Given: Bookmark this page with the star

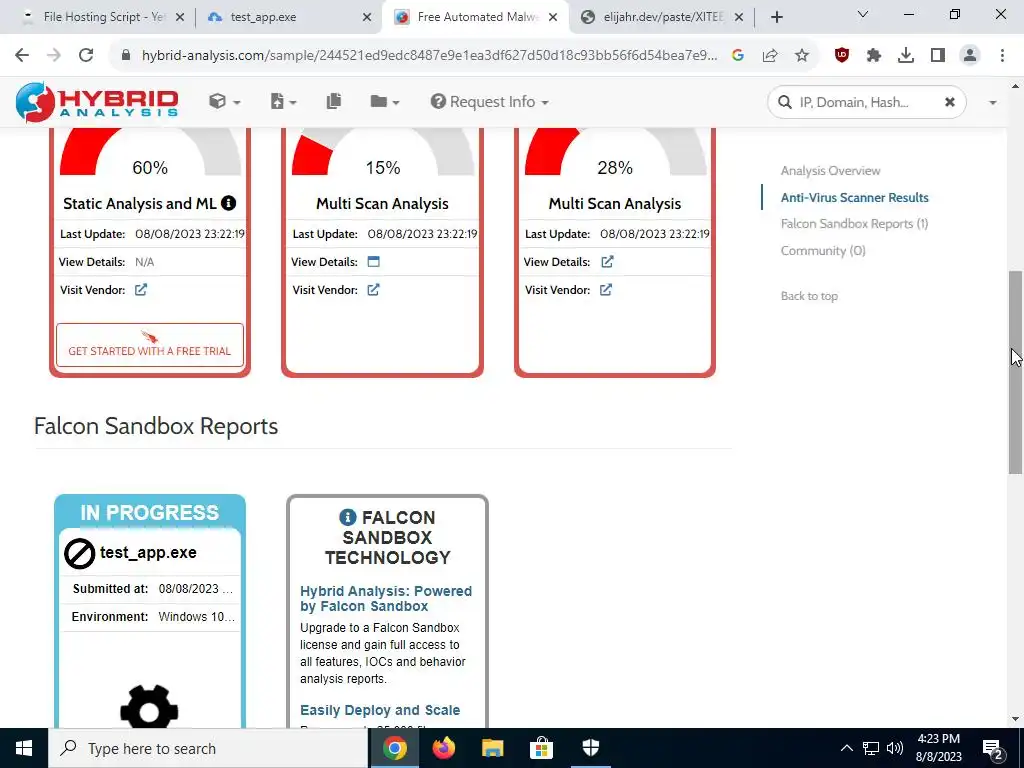Looking at the screenshot, I should 802,56.
